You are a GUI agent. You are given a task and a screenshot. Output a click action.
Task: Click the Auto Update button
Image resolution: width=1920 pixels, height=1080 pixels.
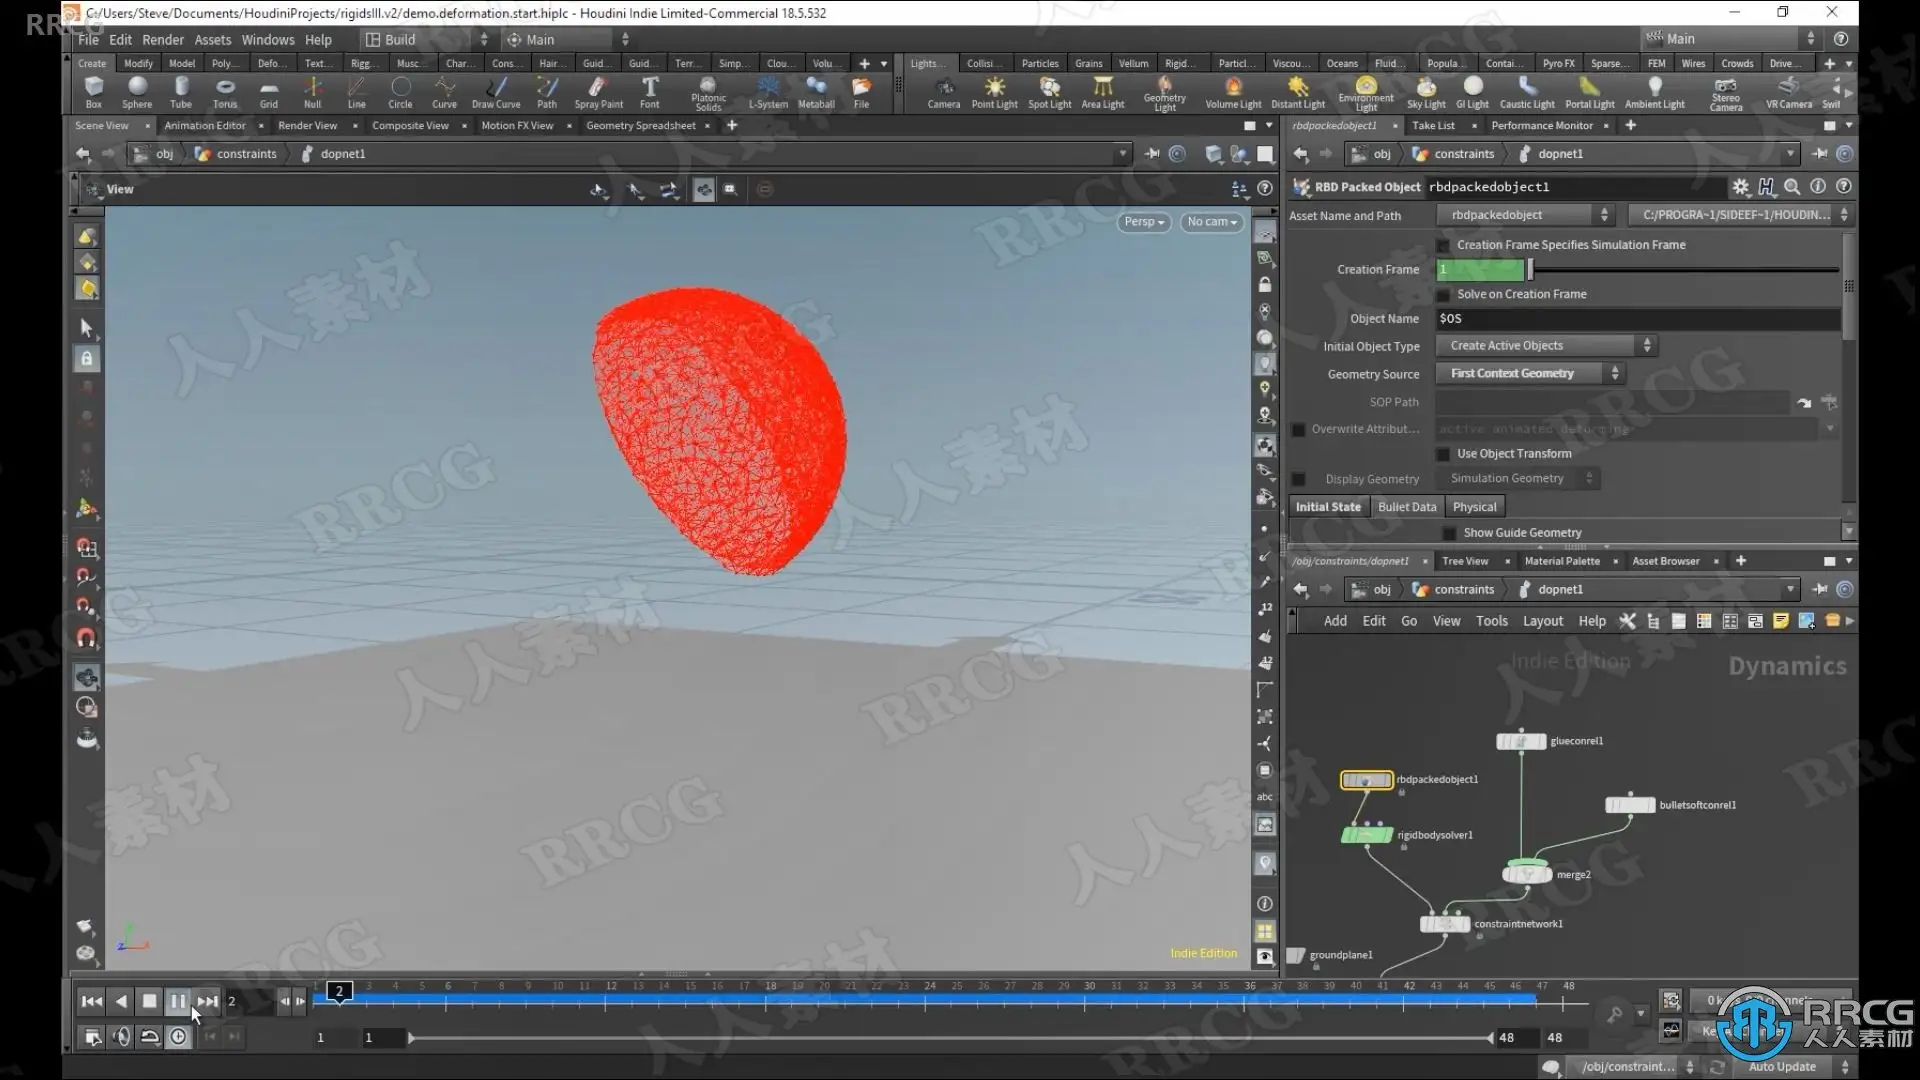pyautogui.click(x=1782, y=1067)
